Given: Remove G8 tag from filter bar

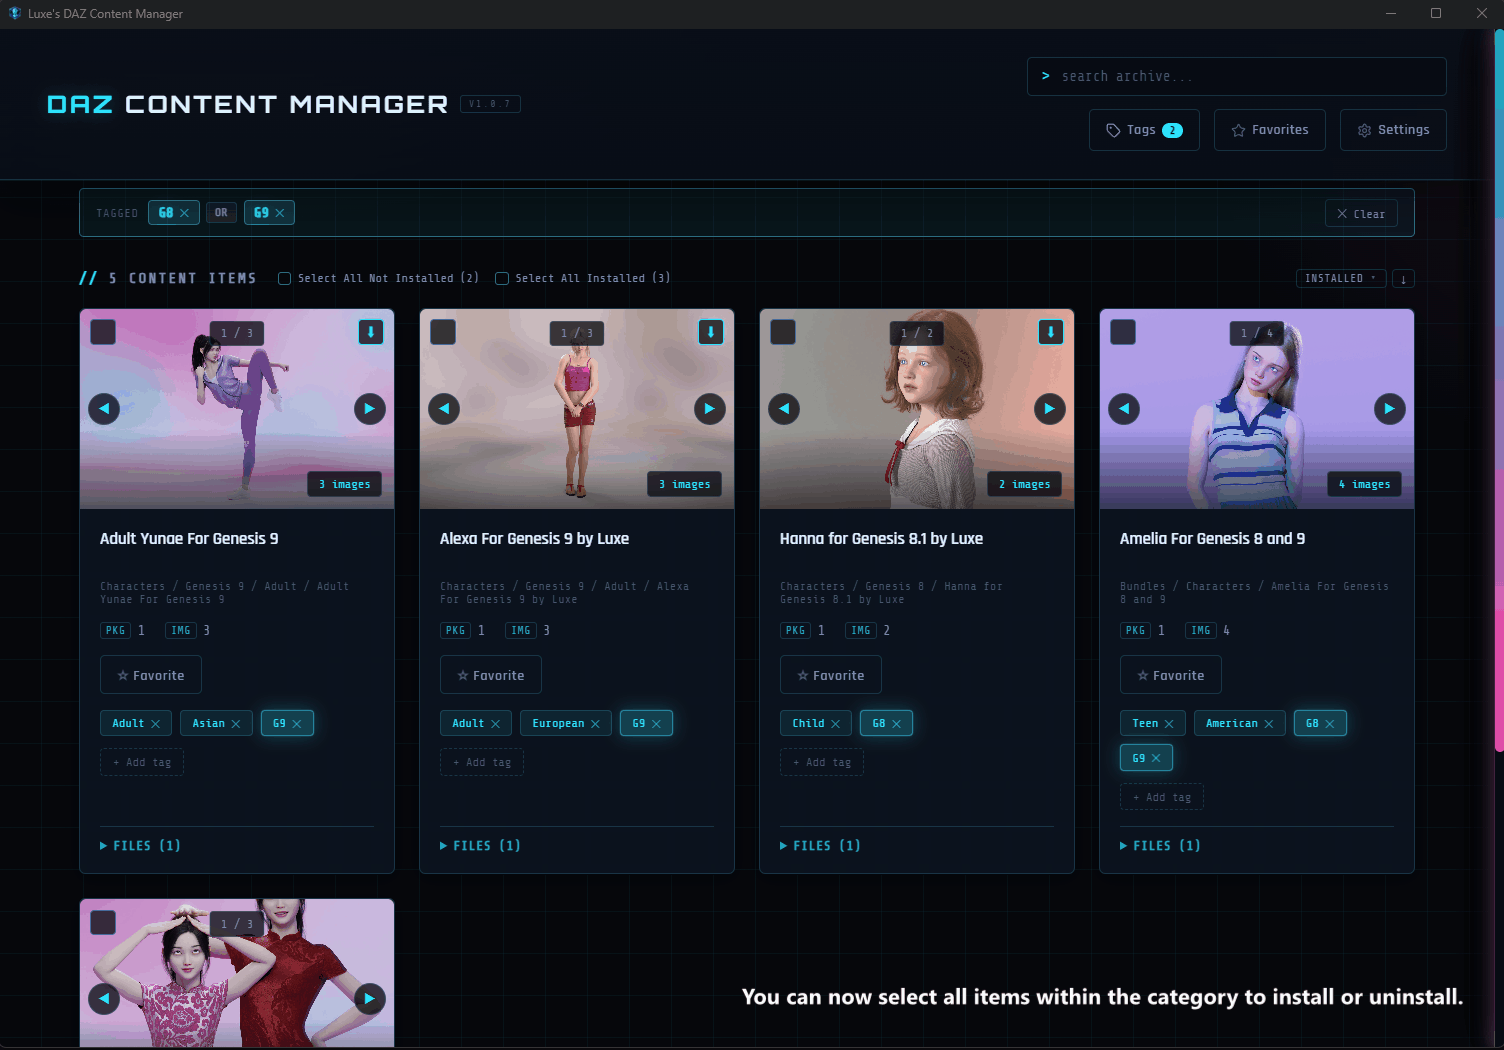Looking at the screenshot, I should click(x=185, y=213).
